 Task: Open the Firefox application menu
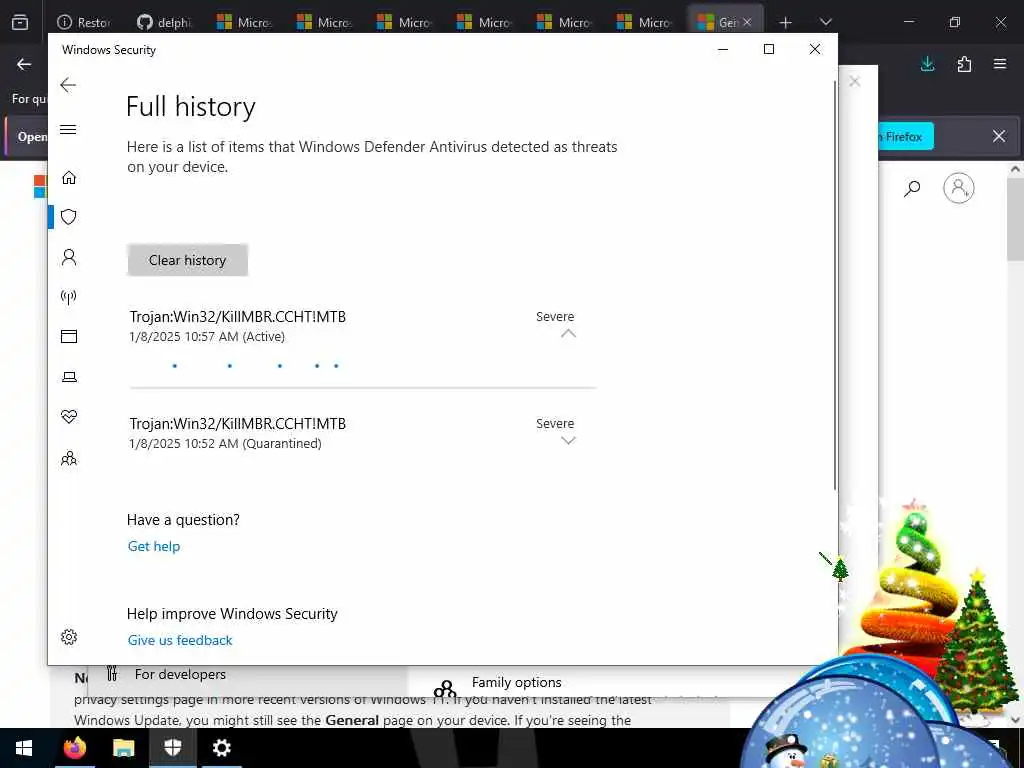(x=1000, y=64)
